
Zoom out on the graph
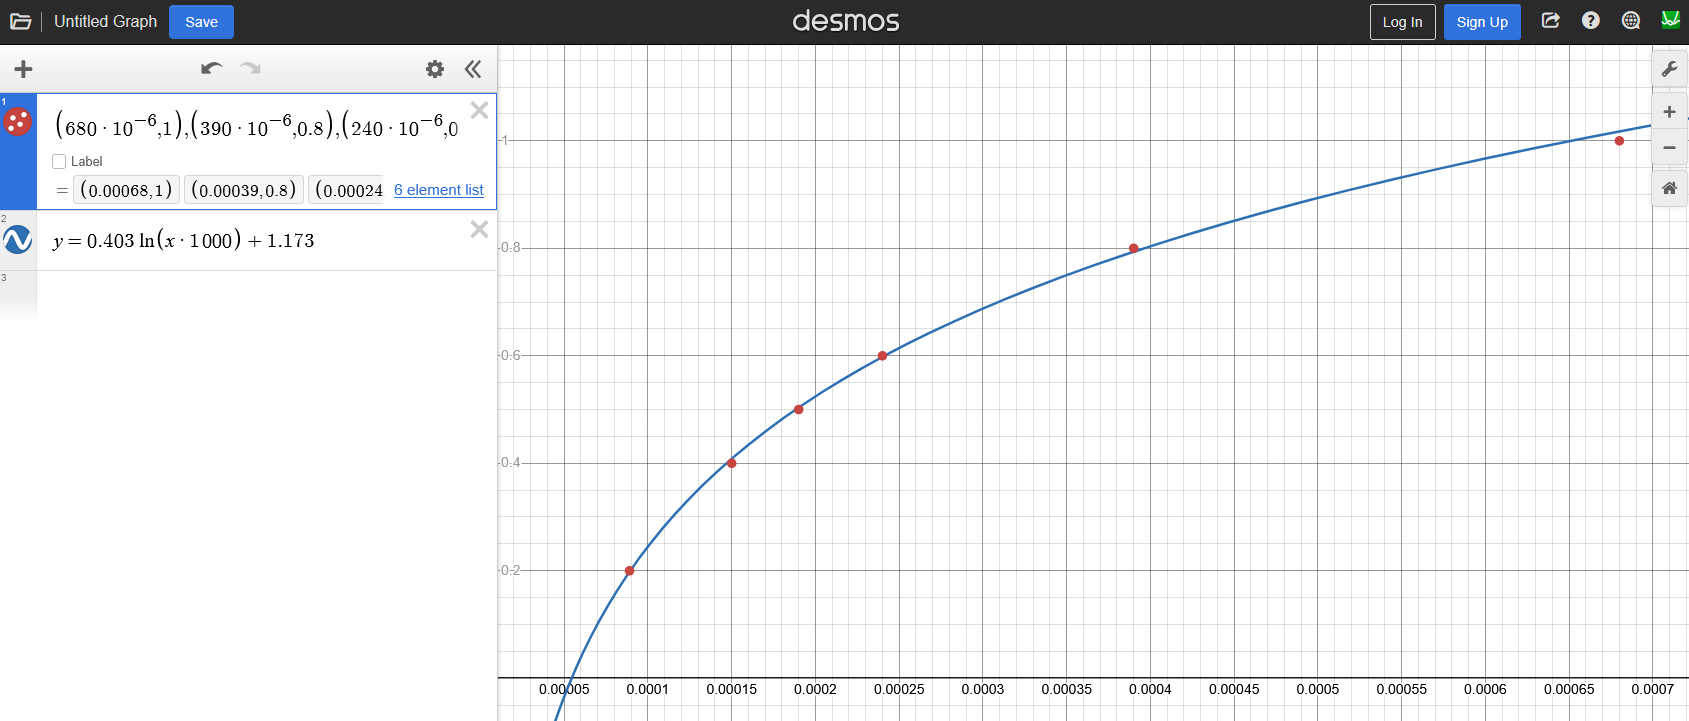1669,148
